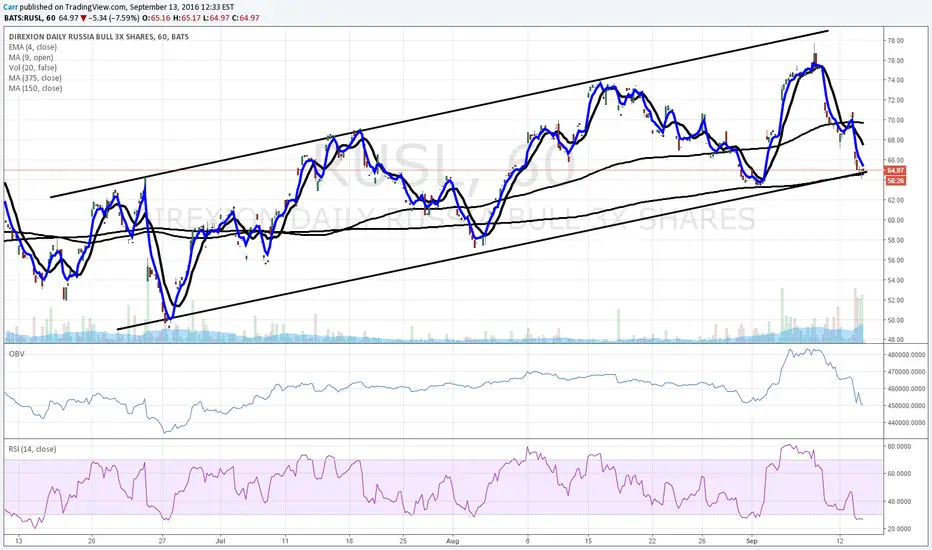Select the "DIREXION DAILY RUSSIA BULL 3X SHARES, 60, BATS" title
Viewport: 932px width, 550px height.
click(99, 37)
